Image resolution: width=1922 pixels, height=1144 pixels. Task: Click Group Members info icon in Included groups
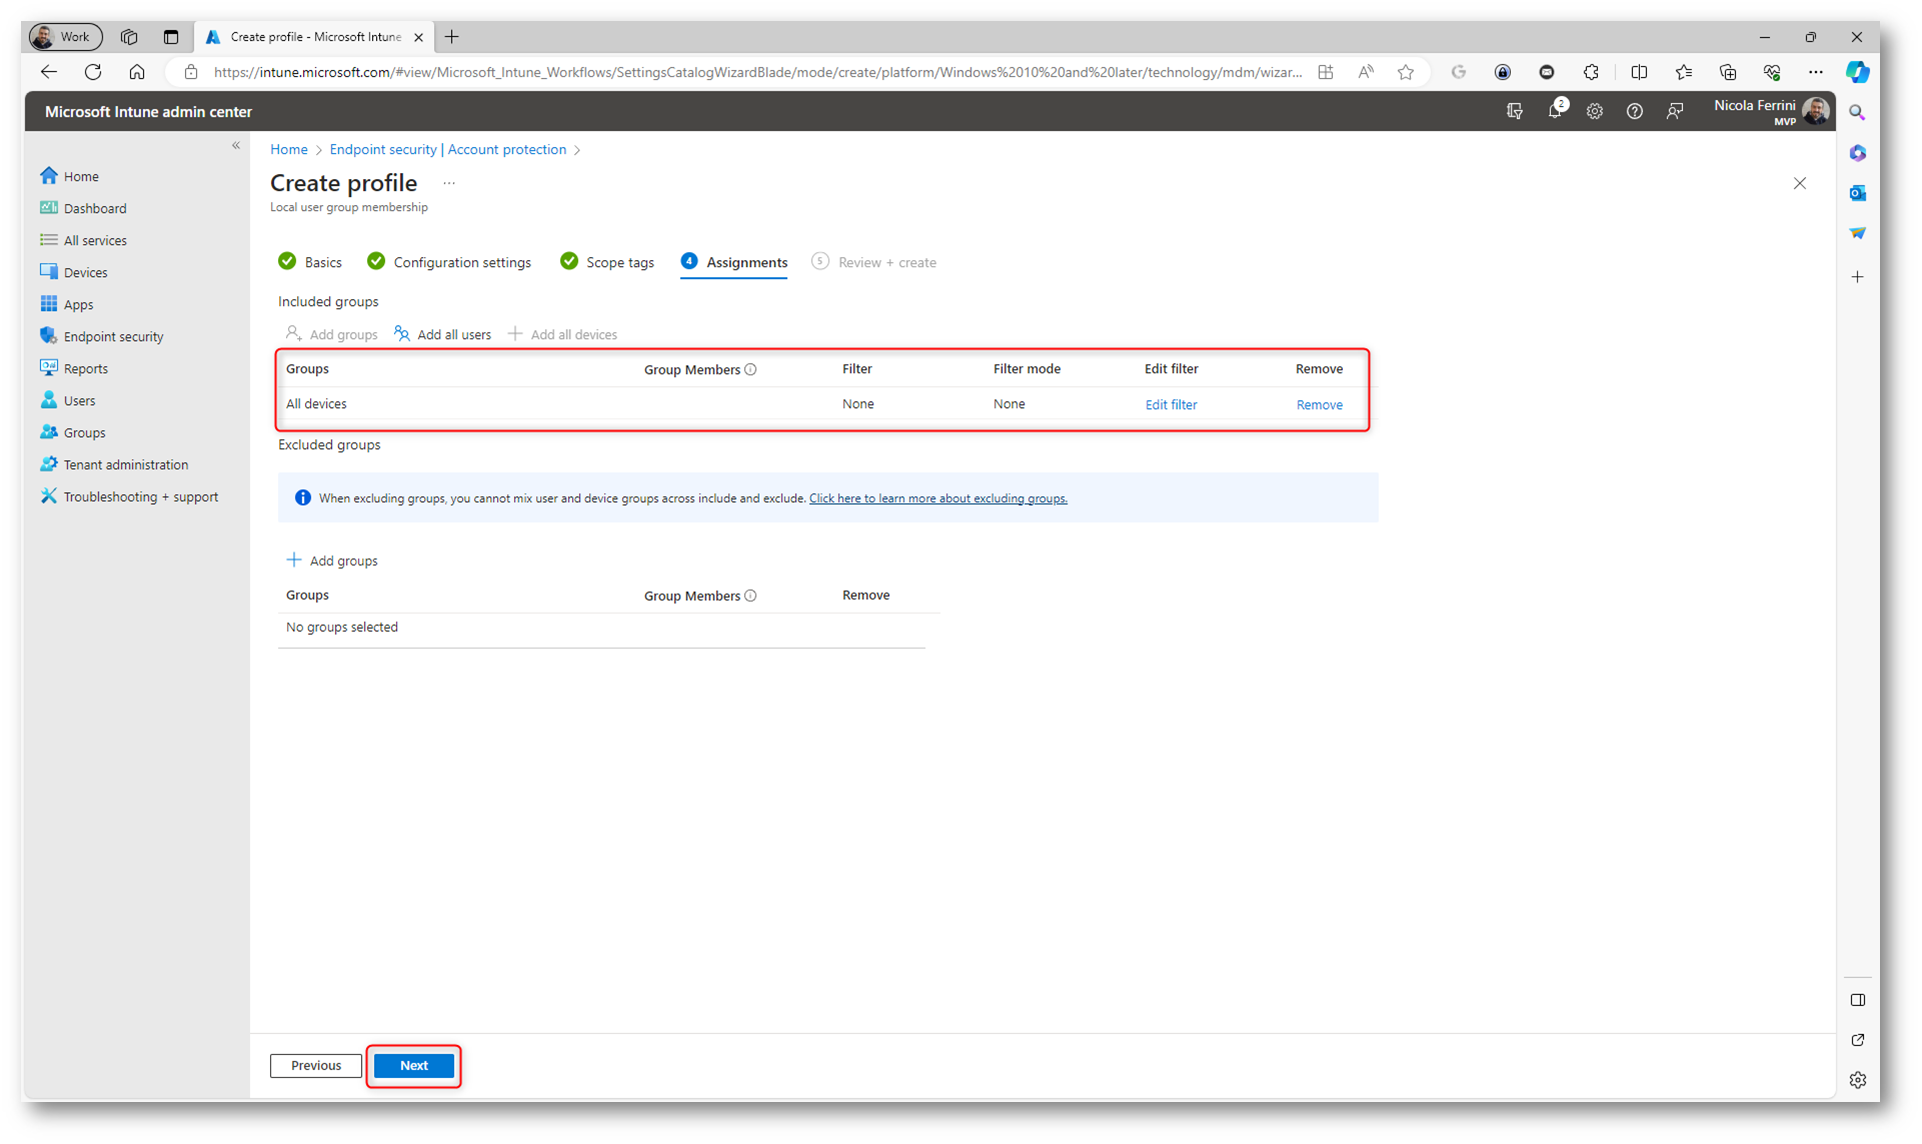751,370
